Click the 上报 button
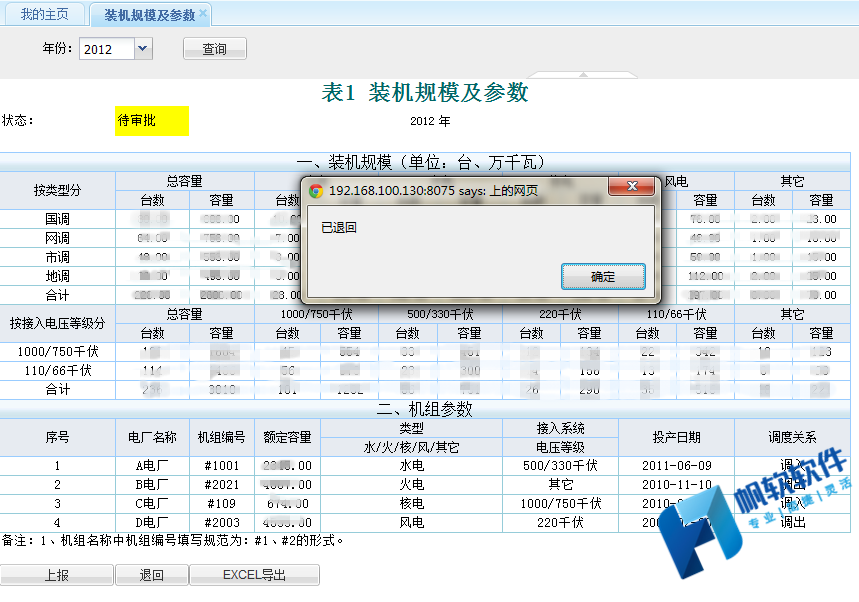859x602 pixels. click(56, 575)
